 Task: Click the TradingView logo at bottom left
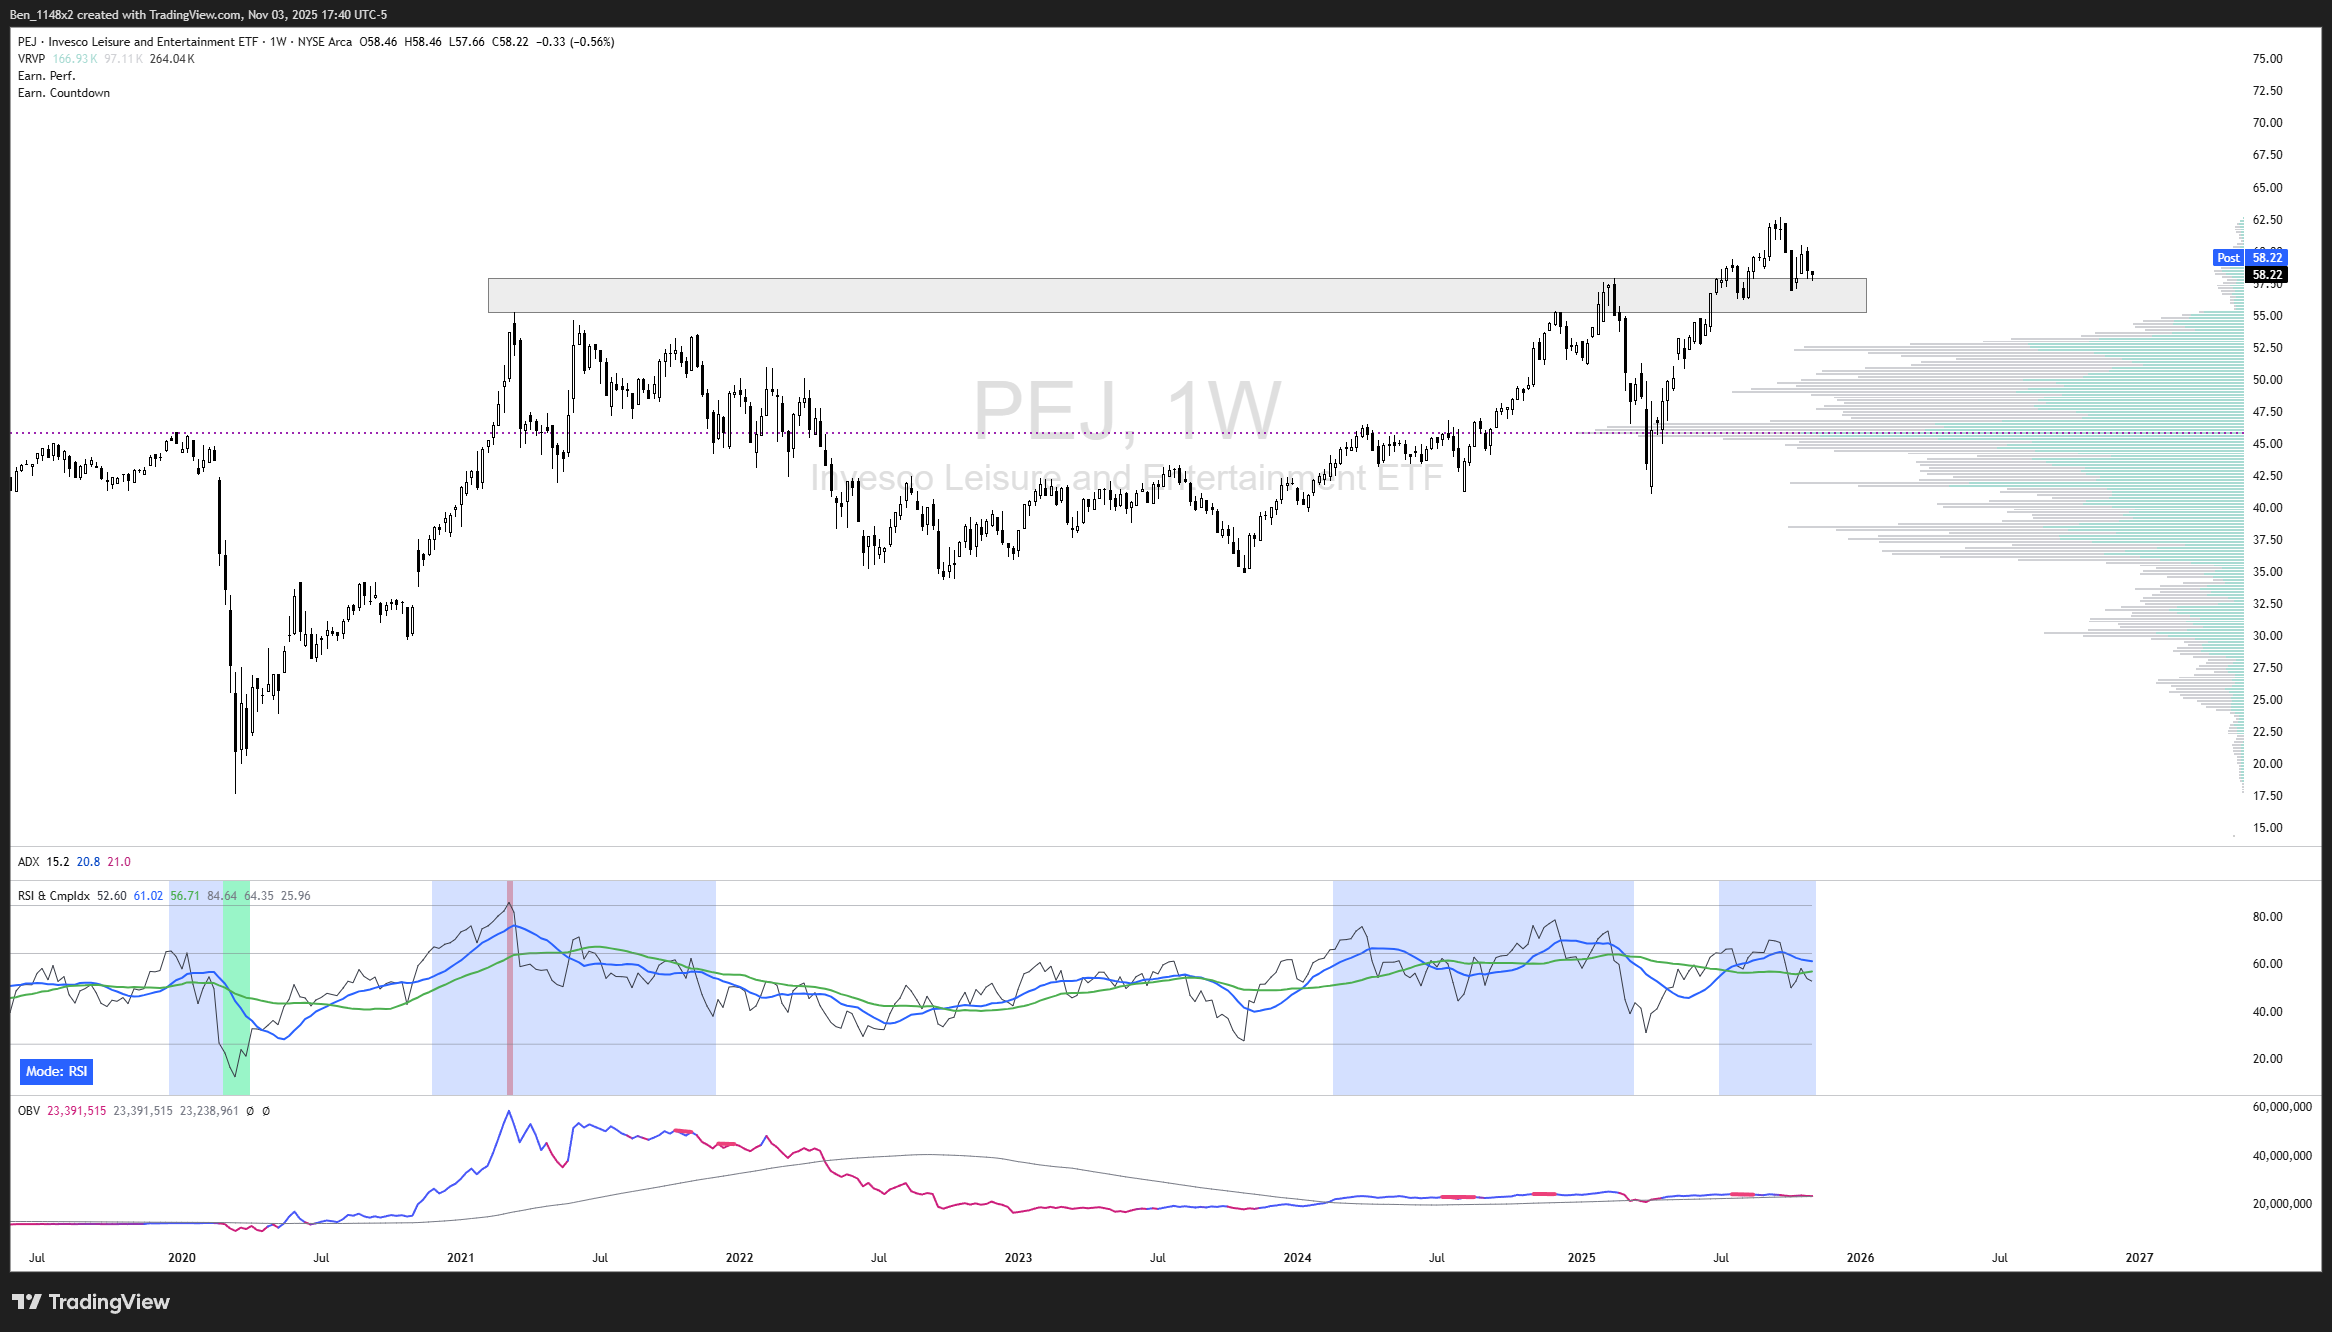90,1301
